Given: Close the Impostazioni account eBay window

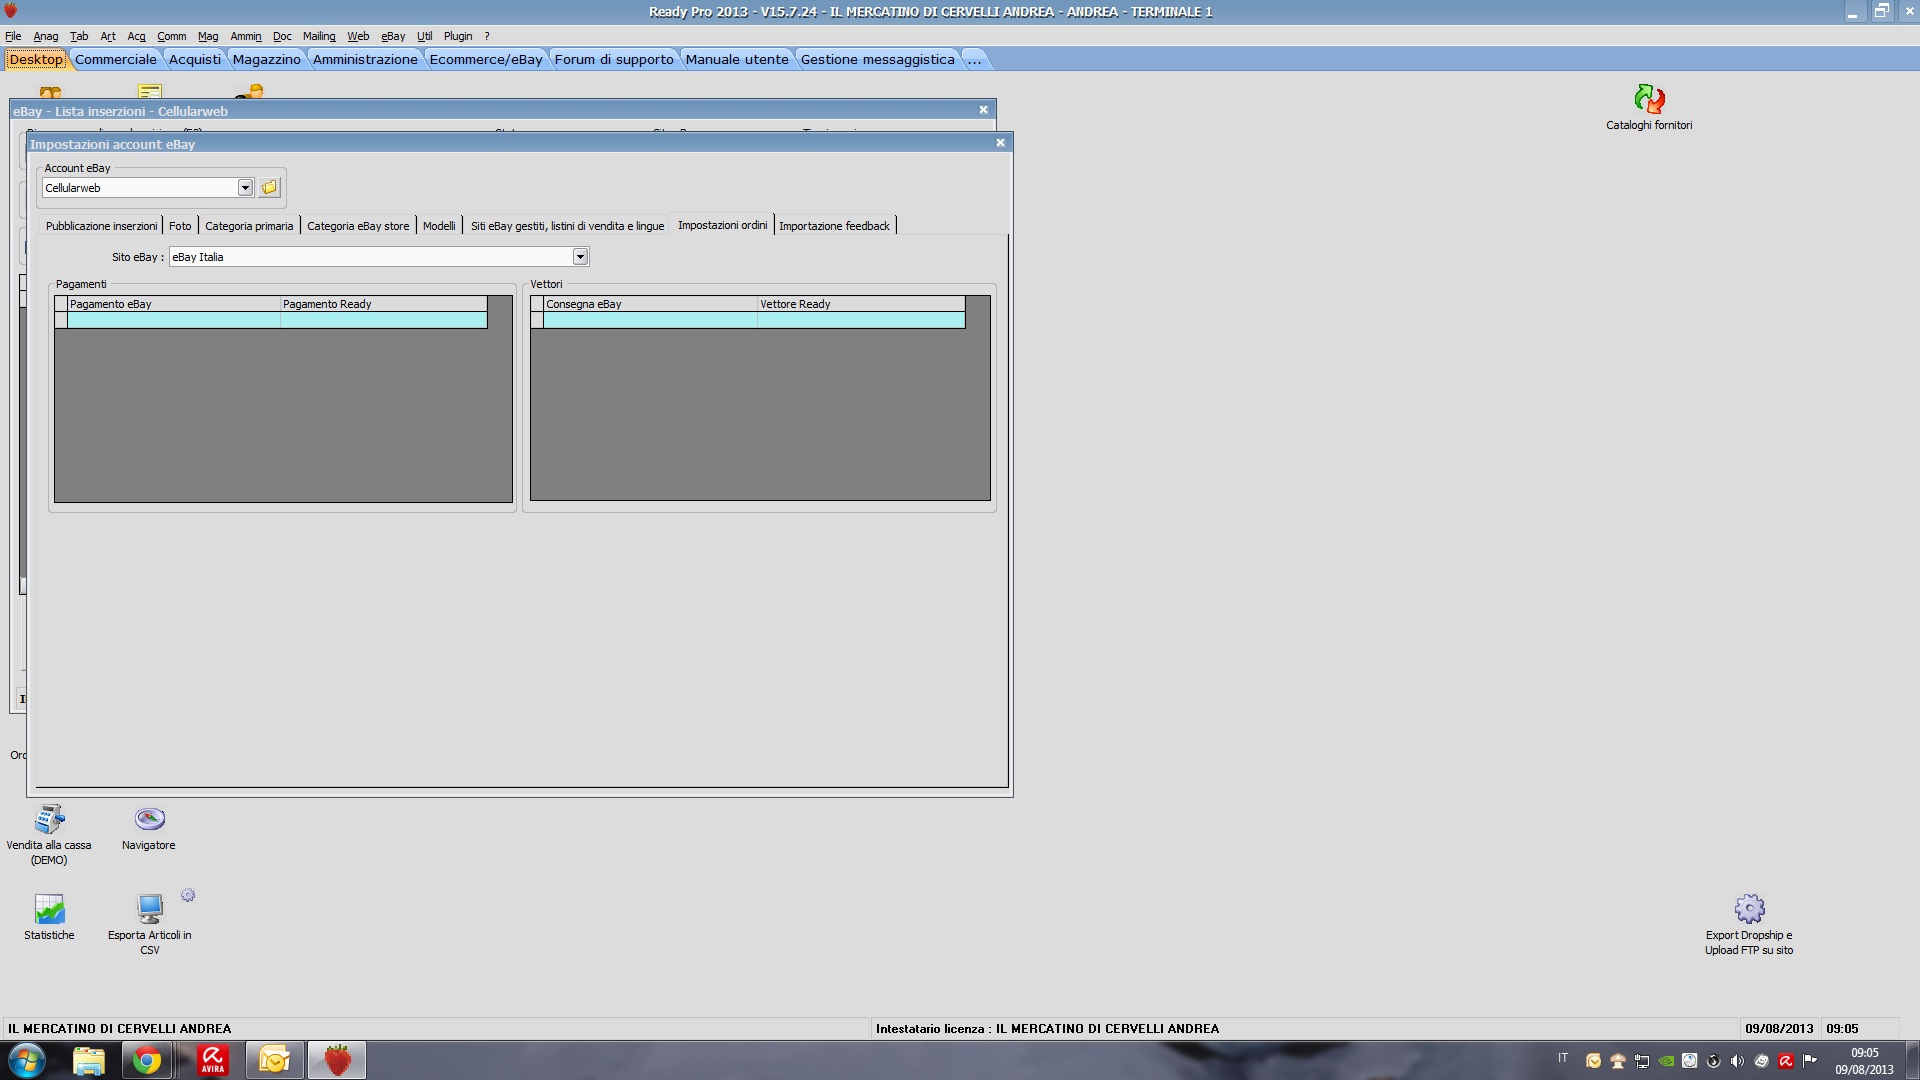Looking at the screenshot, I should [x=1000, y=143].
